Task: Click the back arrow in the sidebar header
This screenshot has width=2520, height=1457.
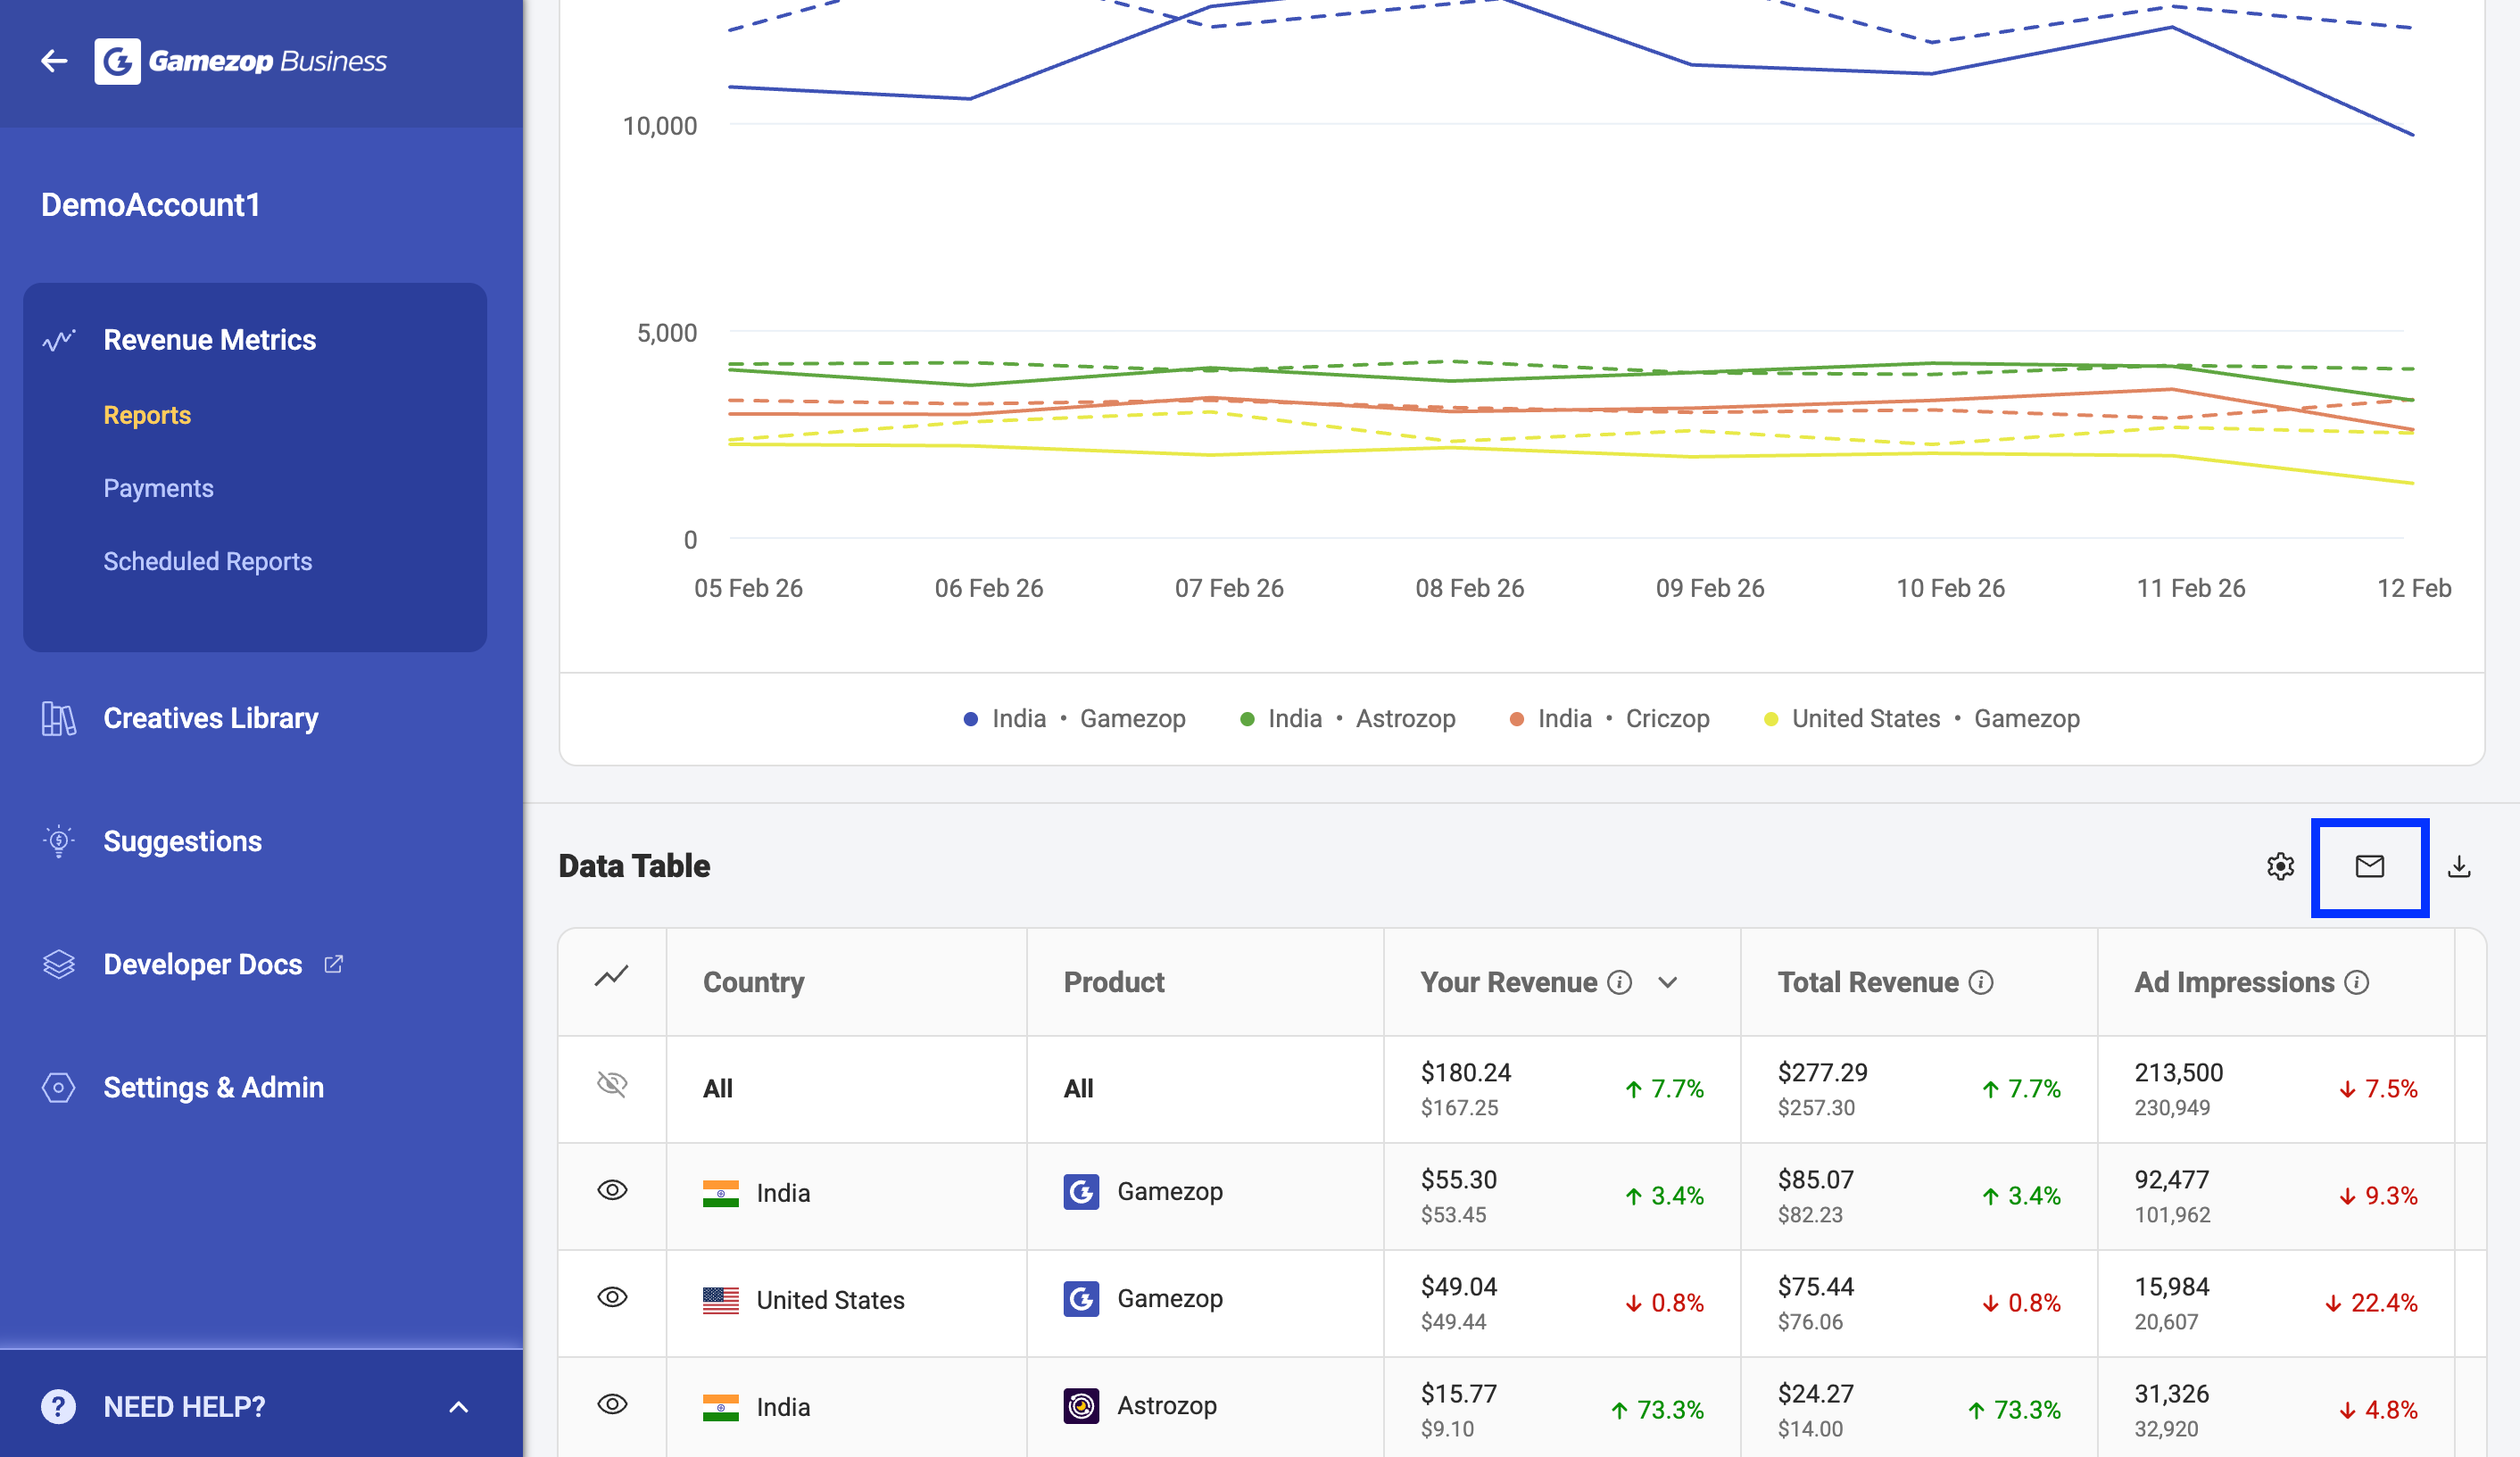Action: click(x=54, y=62)
